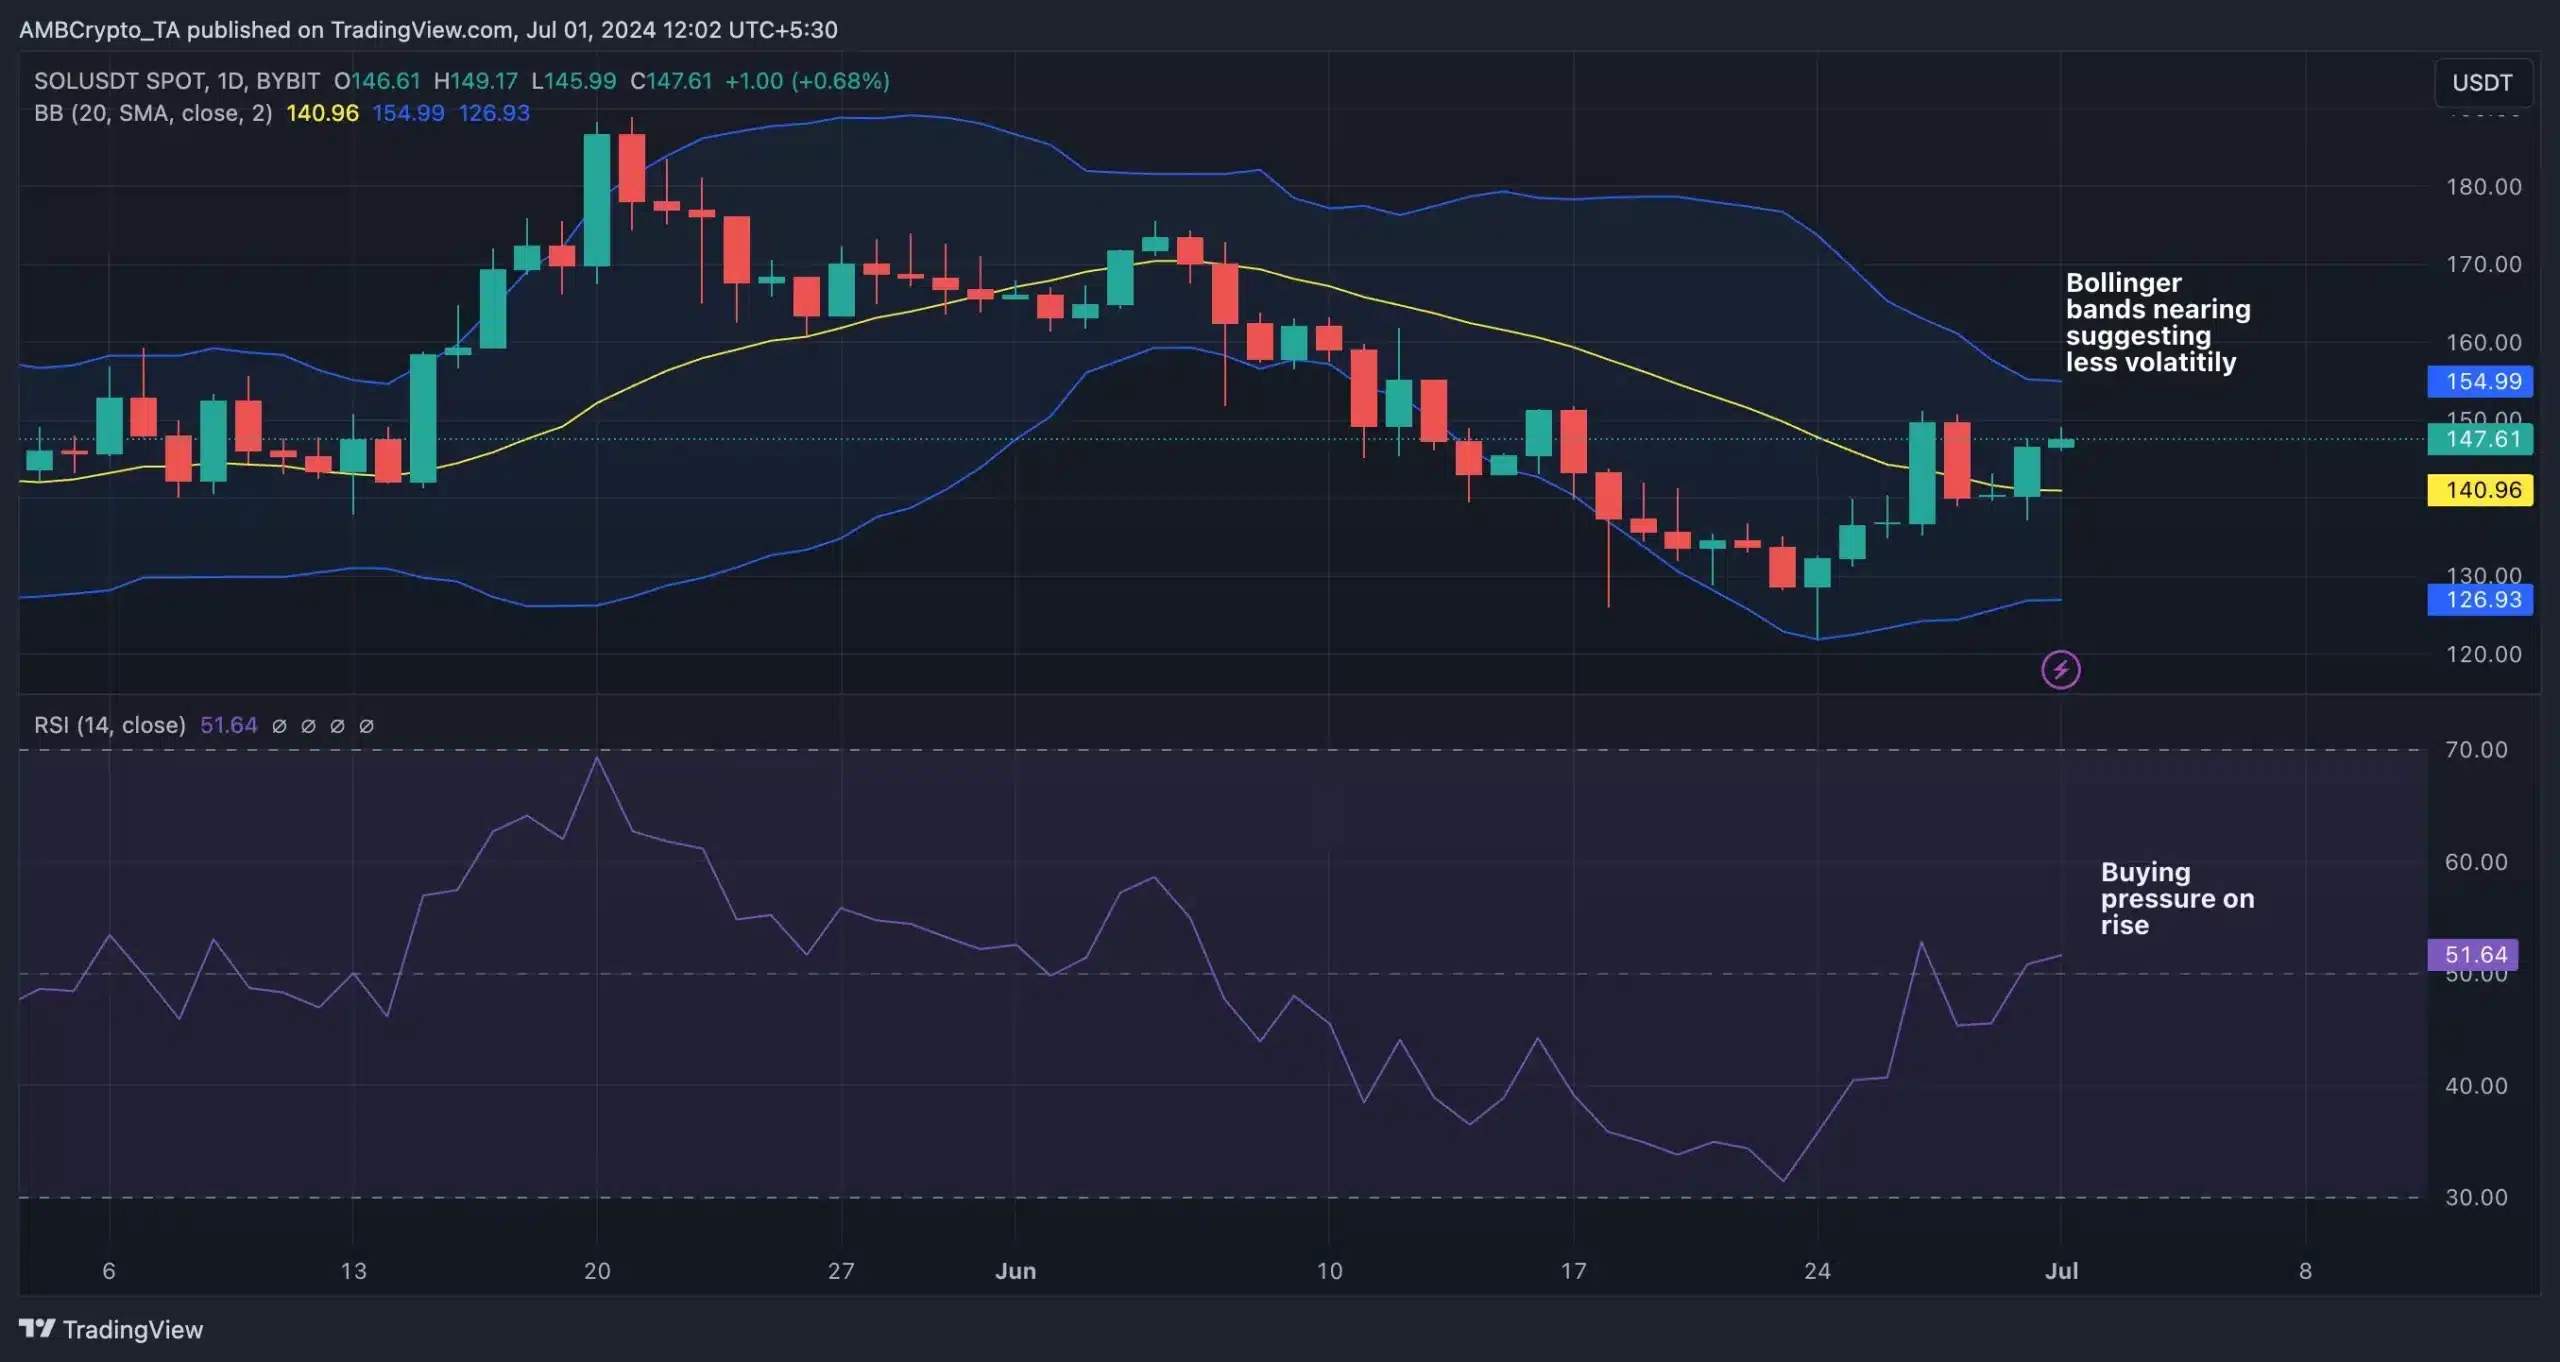This screenshot has height=1362, width=2560.
Task: Click the 6 date label on time axis
Action: pos(109,1271)
